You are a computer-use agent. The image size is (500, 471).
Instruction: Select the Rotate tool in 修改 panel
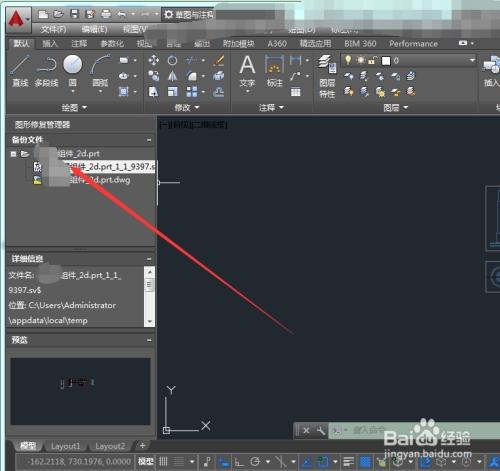point(172,60)
